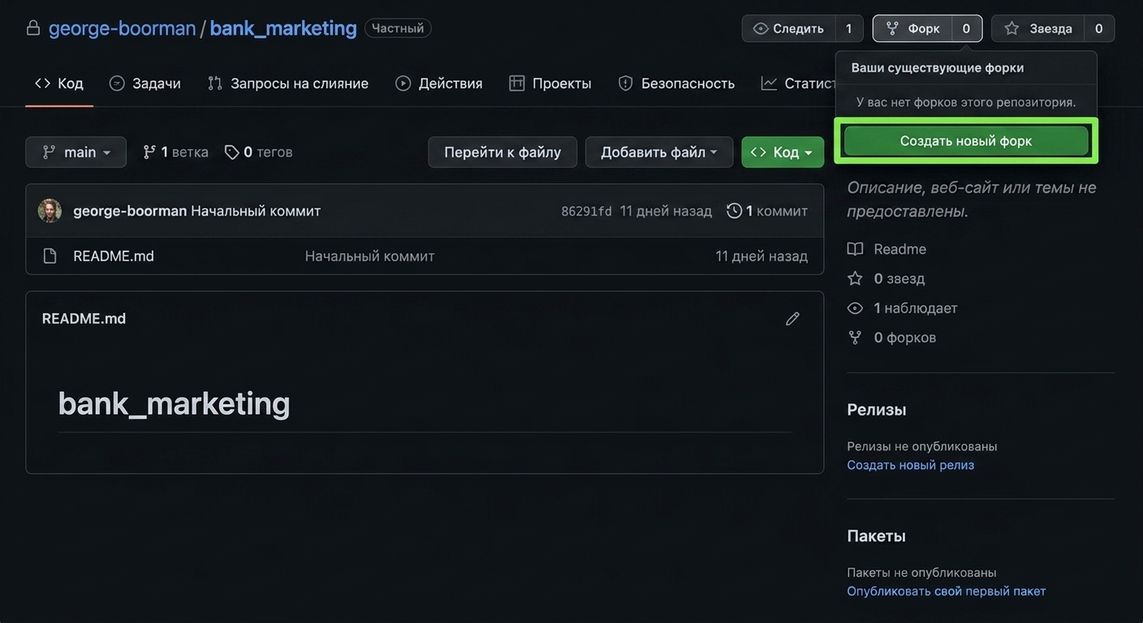The height and width of the screenshot is (623, 1143).
Task: Open README.md in the file list
Action: coord(113,256)
